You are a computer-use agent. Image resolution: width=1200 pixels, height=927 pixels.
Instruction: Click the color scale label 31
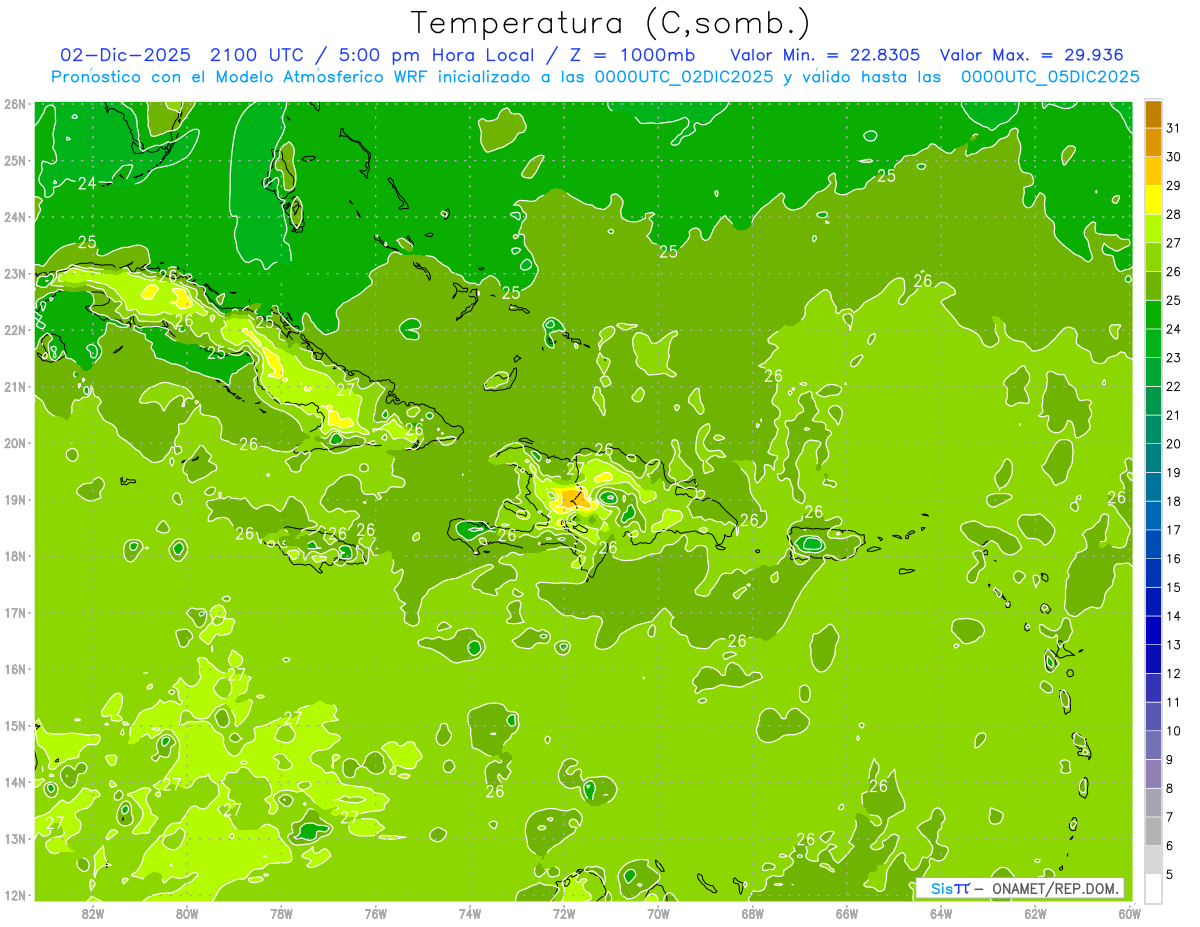(x=1174, y=128)
